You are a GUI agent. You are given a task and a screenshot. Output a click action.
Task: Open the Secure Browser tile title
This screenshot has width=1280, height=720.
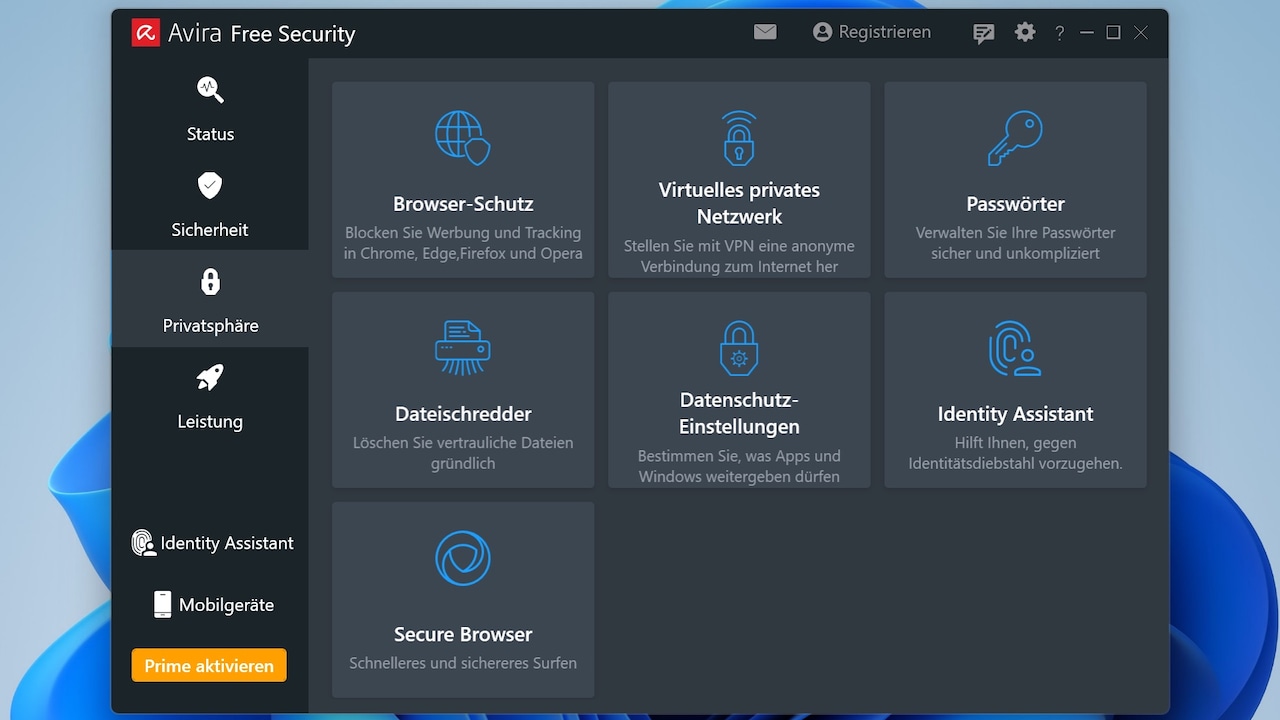coord(463,634)
